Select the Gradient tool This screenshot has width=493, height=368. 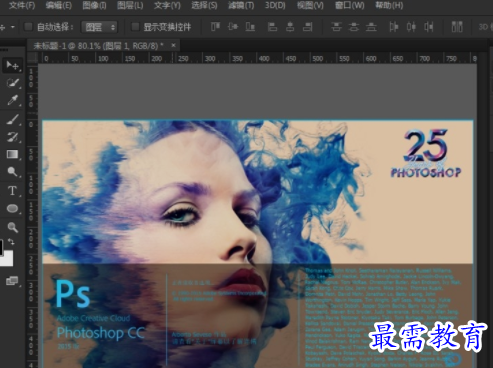tap(12, 154)
